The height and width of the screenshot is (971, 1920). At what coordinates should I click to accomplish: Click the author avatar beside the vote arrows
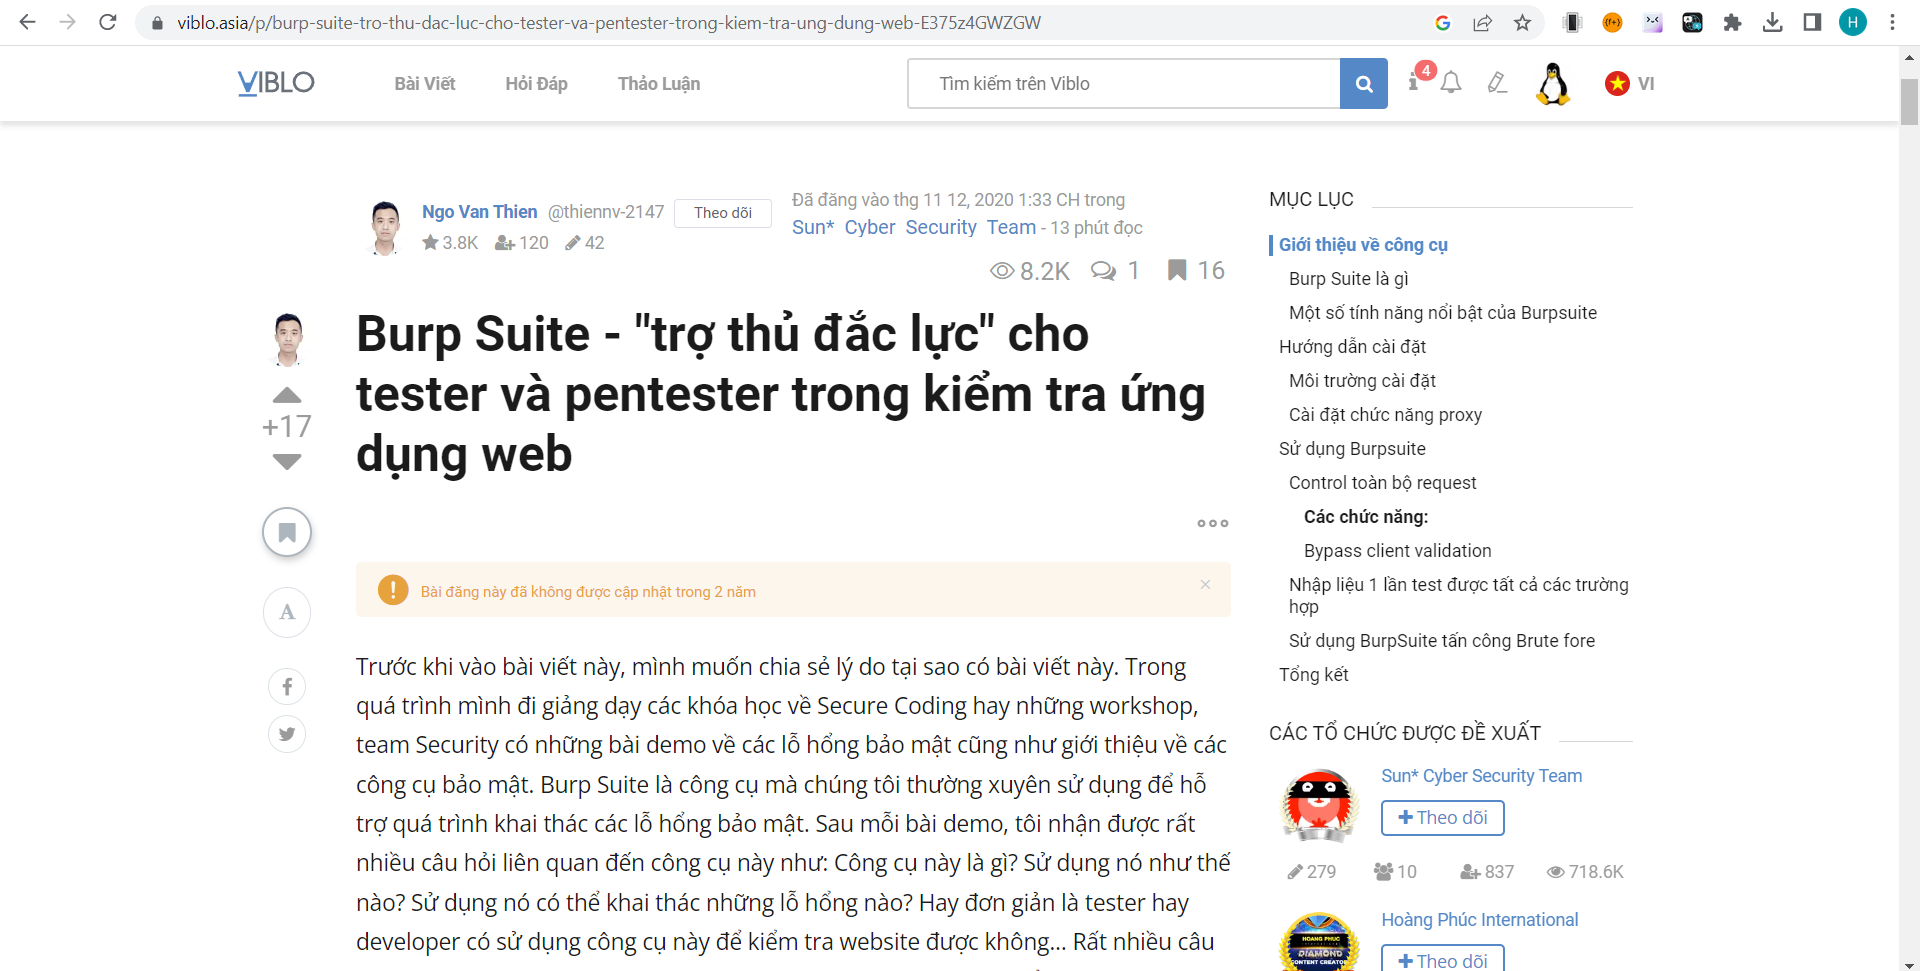[288, 340]
